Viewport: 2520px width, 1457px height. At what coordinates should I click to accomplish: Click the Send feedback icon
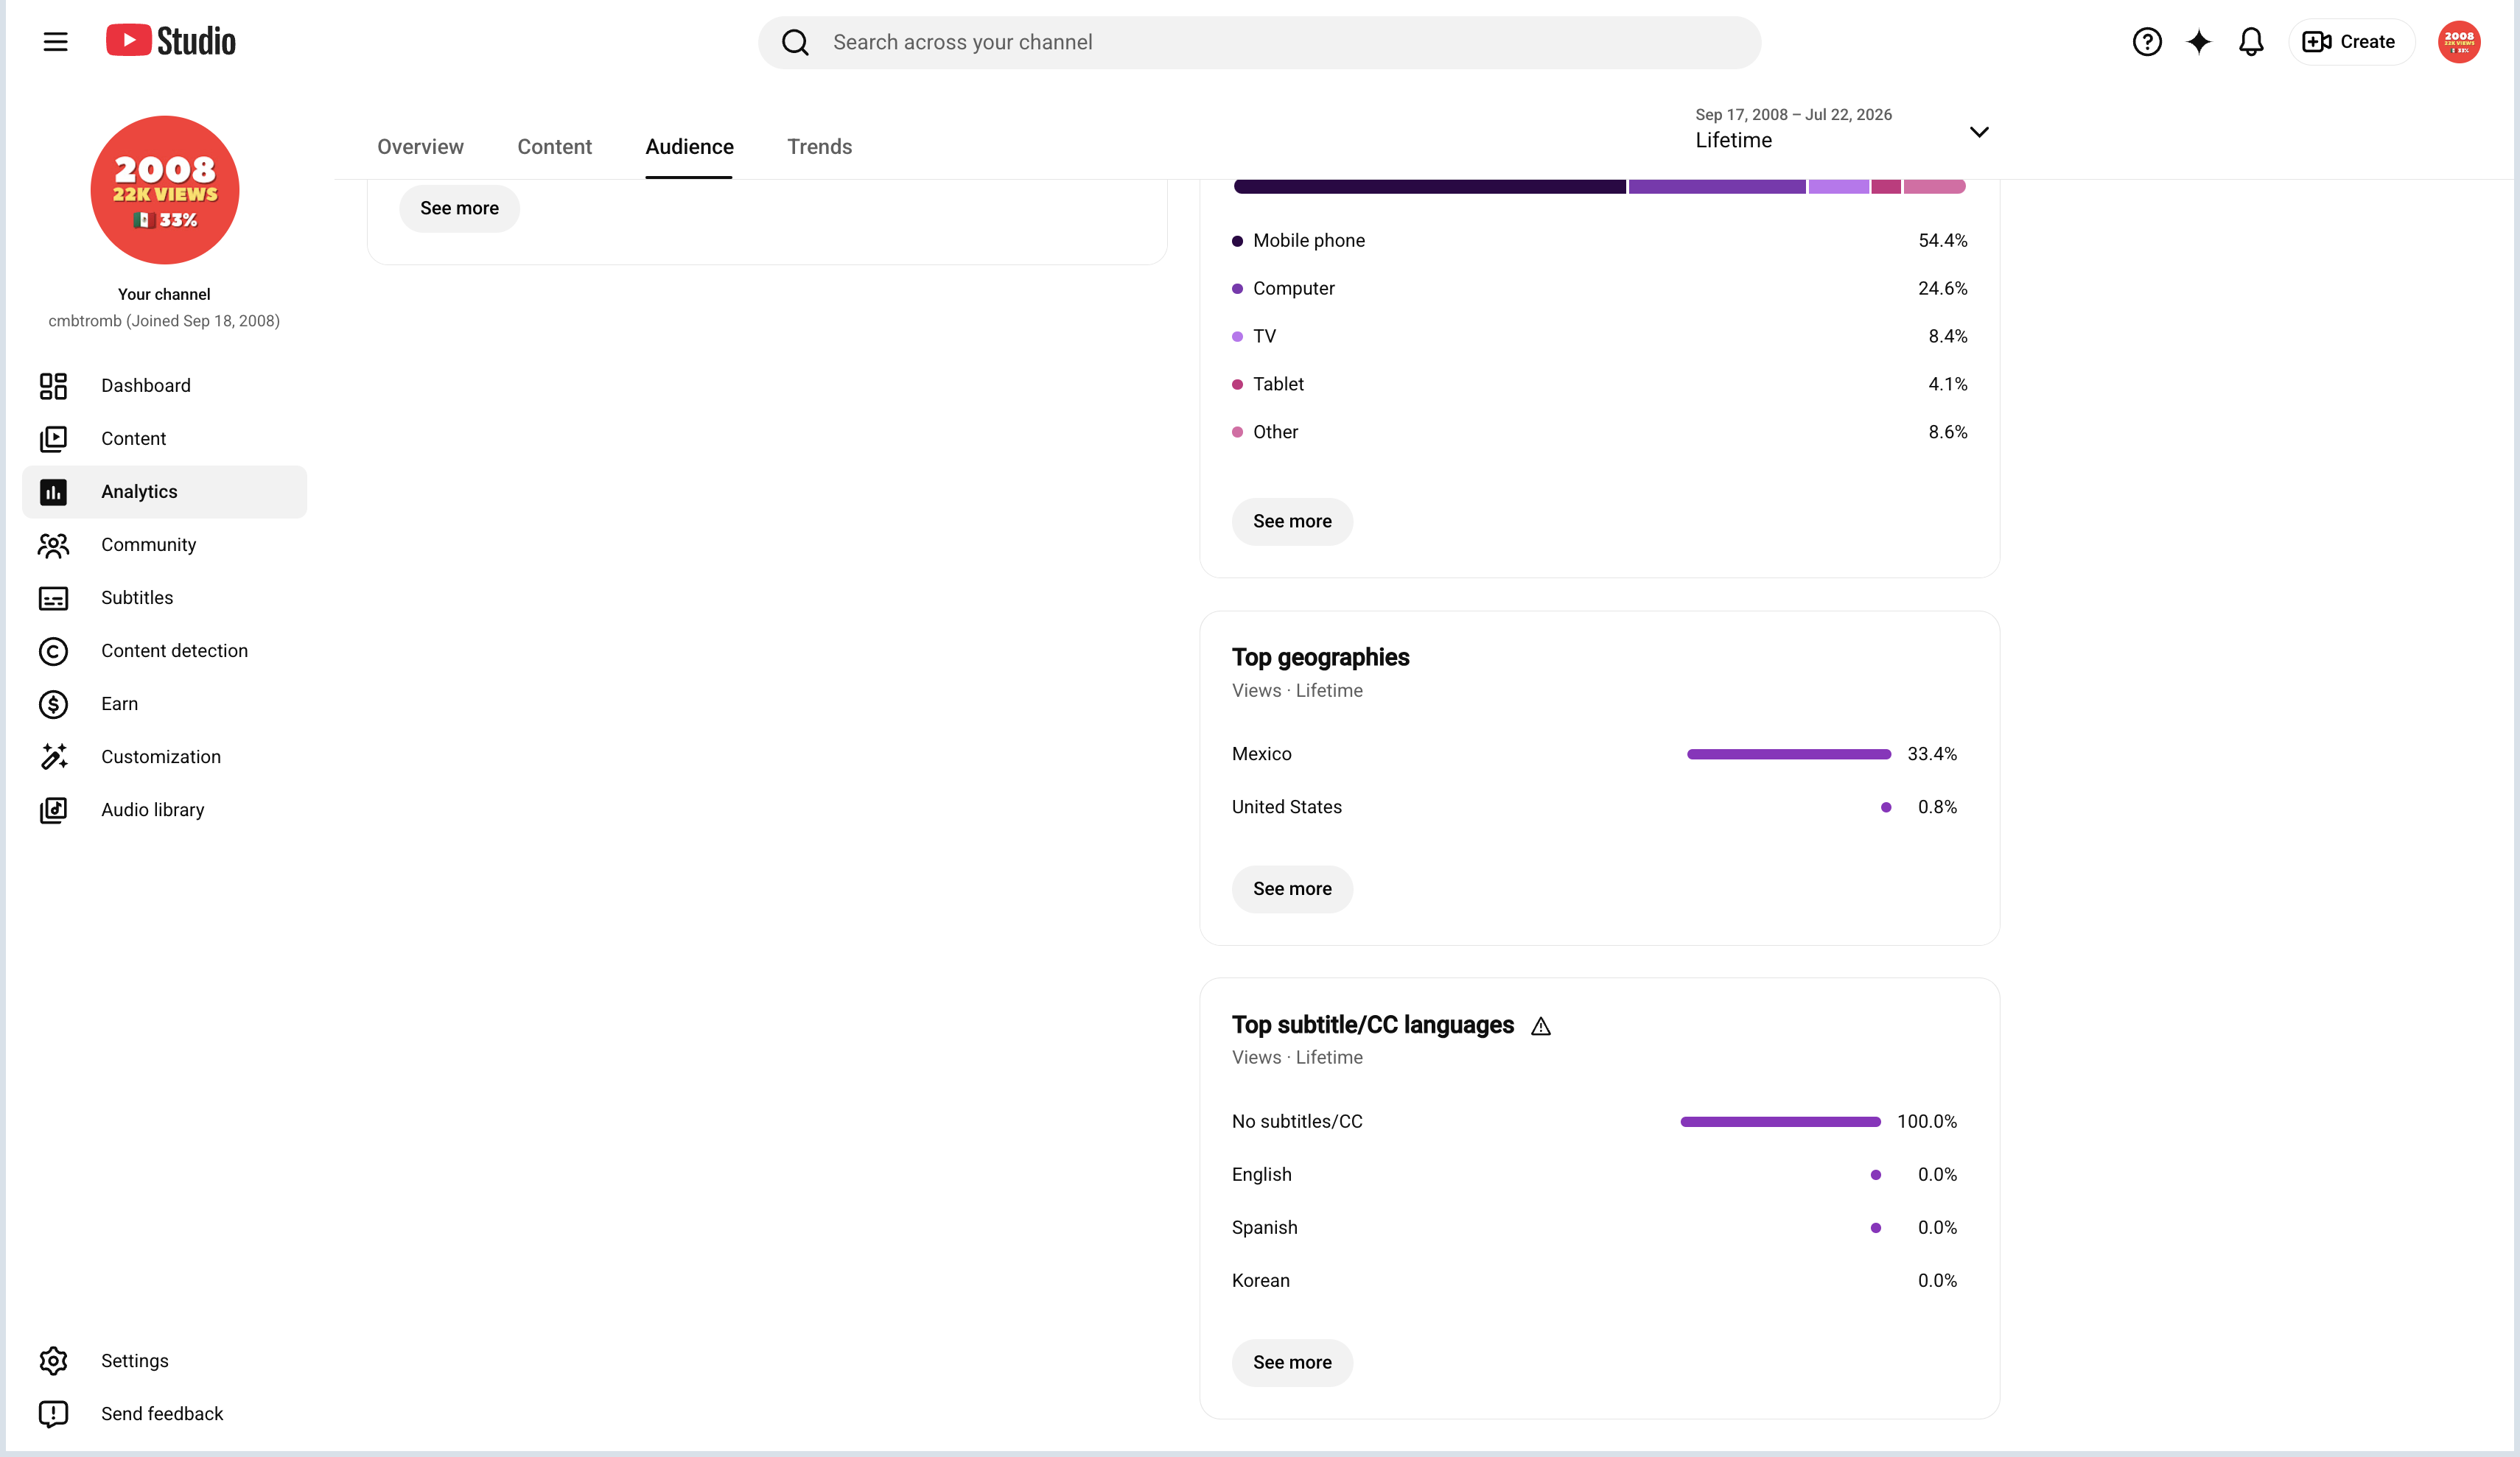pyautogui.click(x=53, y=1414)
